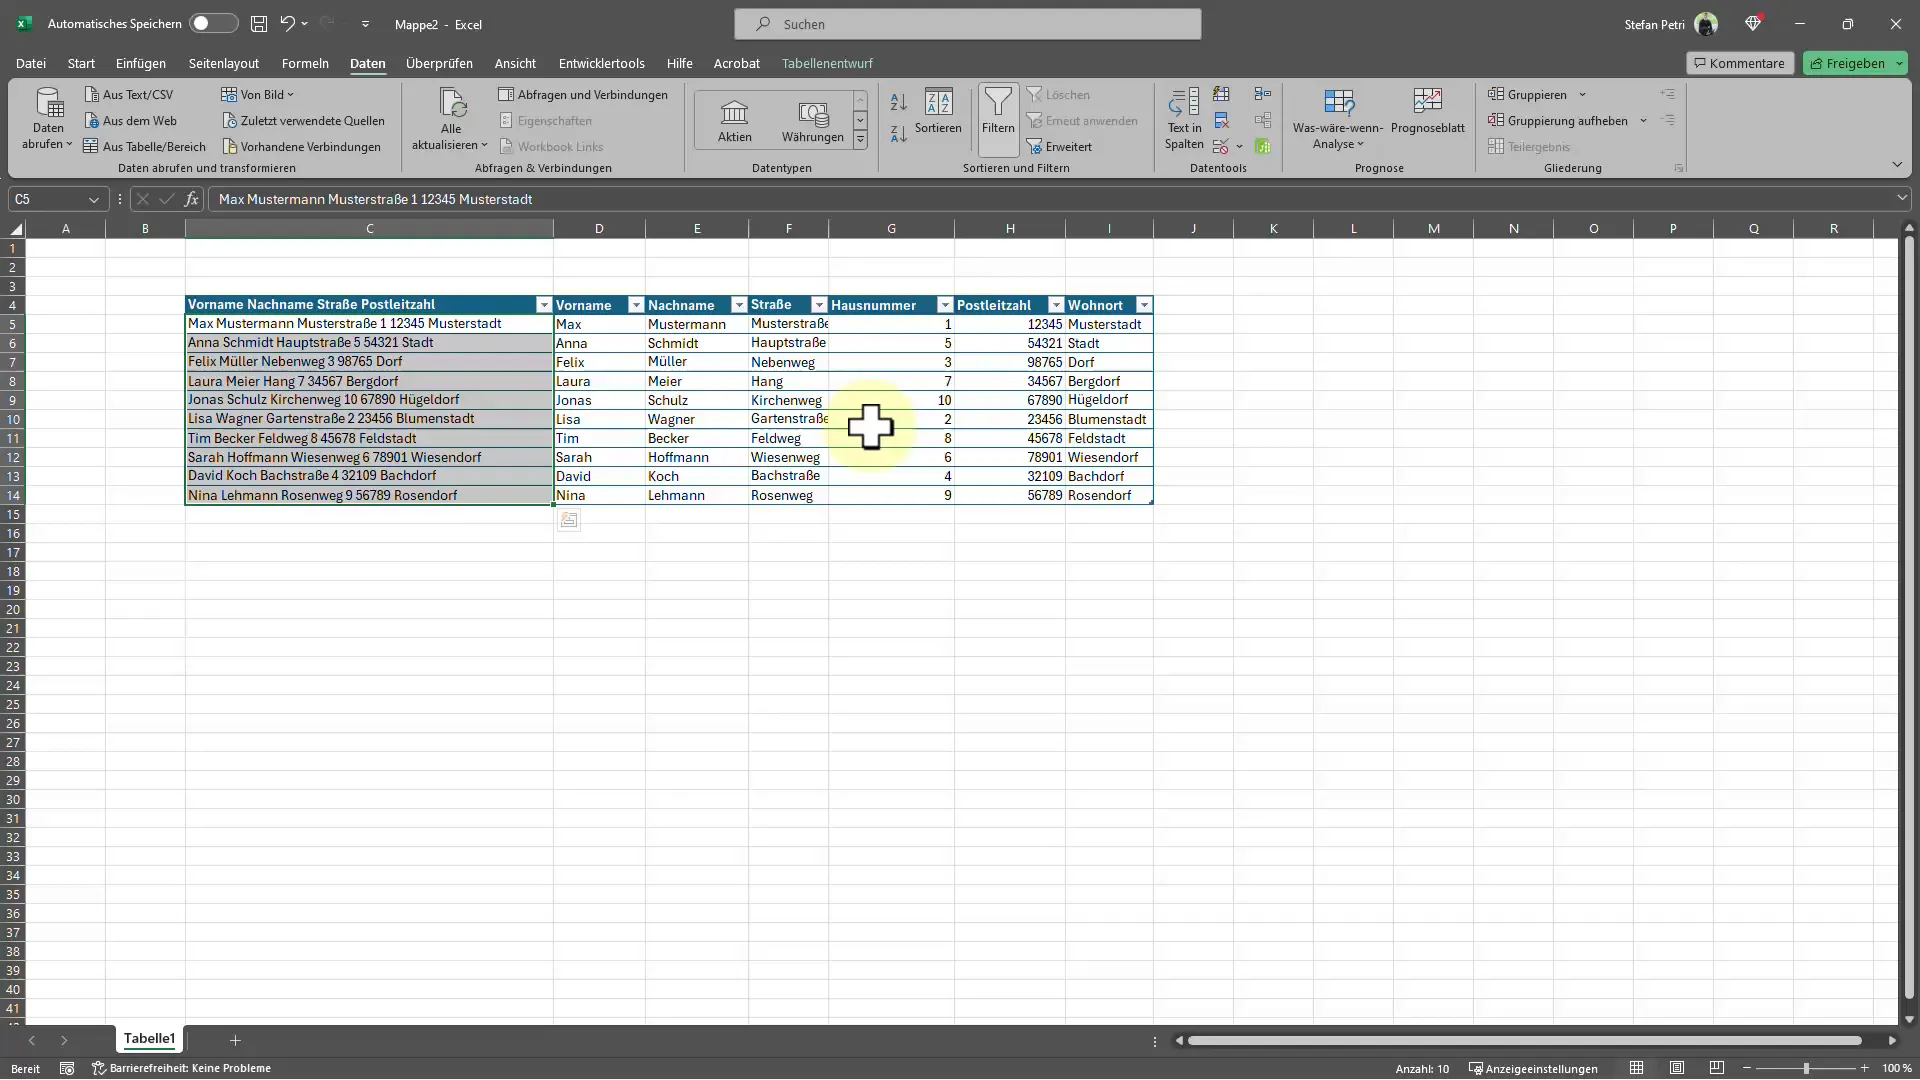Sort ascending A to Z

[898, 102]
